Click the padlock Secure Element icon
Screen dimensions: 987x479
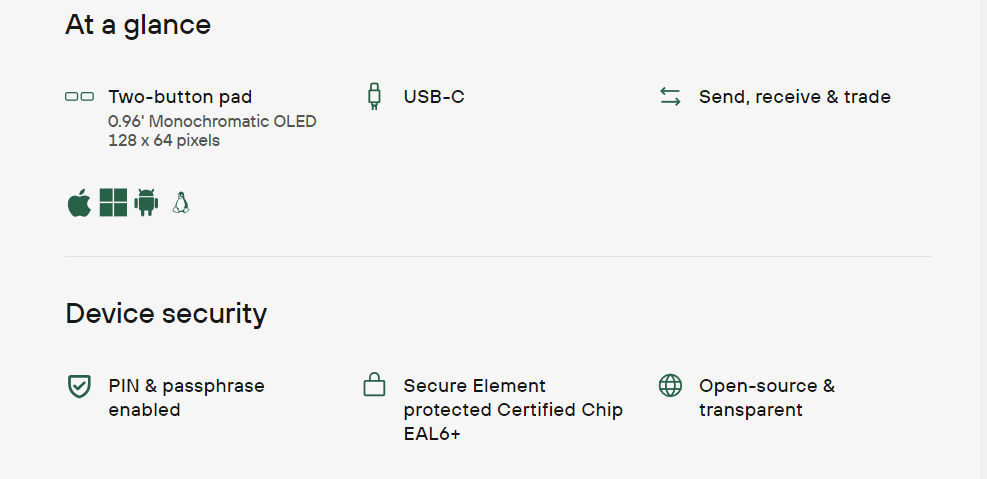tap(374, 385)
